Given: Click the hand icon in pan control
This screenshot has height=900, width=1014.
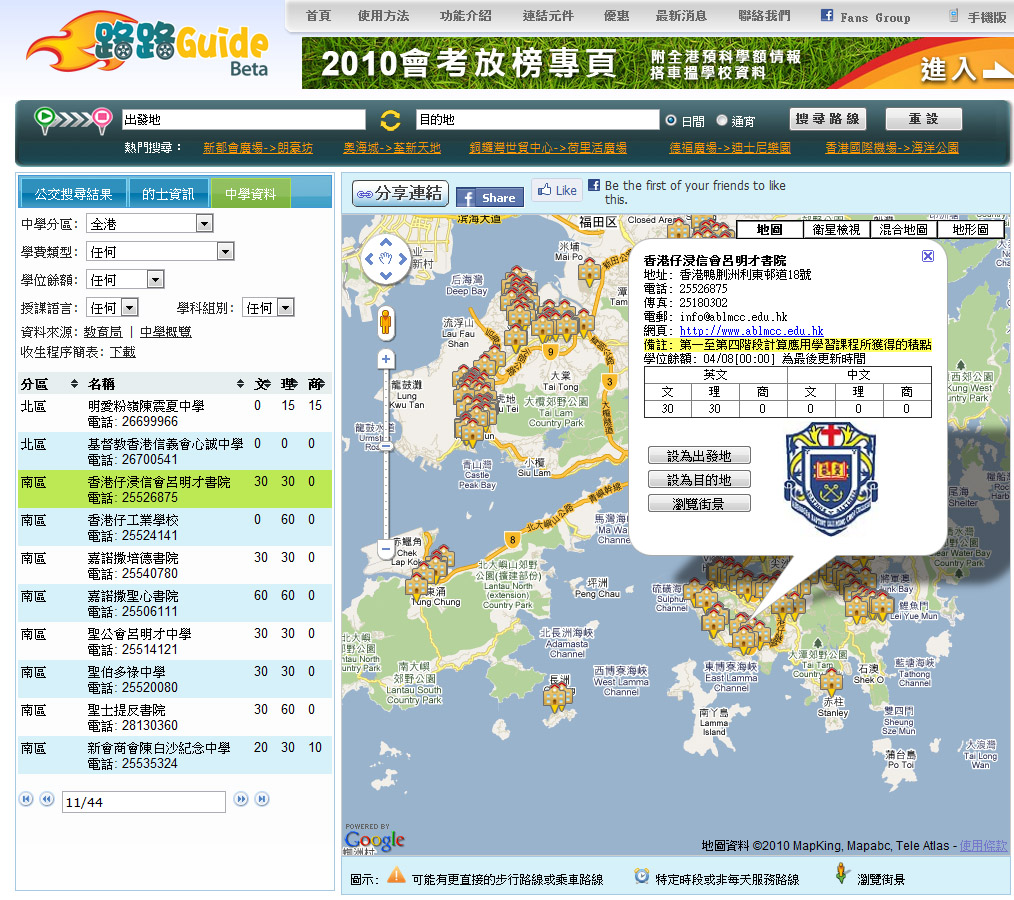Looking at the screenshot, I should tap(386, 259).
